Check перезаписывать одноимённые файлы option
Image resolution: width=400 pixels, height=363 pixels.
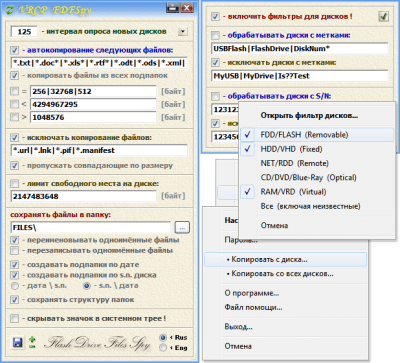pos(14,250)
